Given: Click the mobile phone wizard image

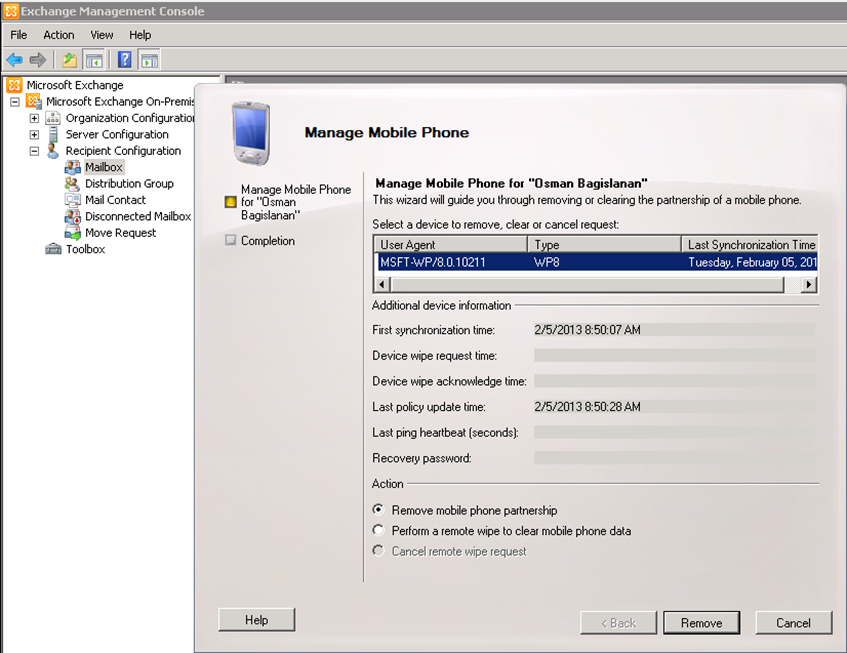Looking at the screenshot, I should pyautogui.click(x=251, y=133).
